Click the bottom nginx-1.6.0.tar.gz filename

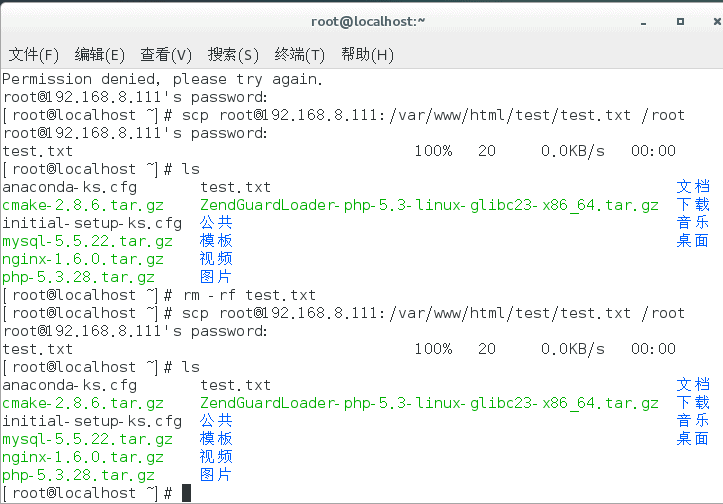click(83, 457)
